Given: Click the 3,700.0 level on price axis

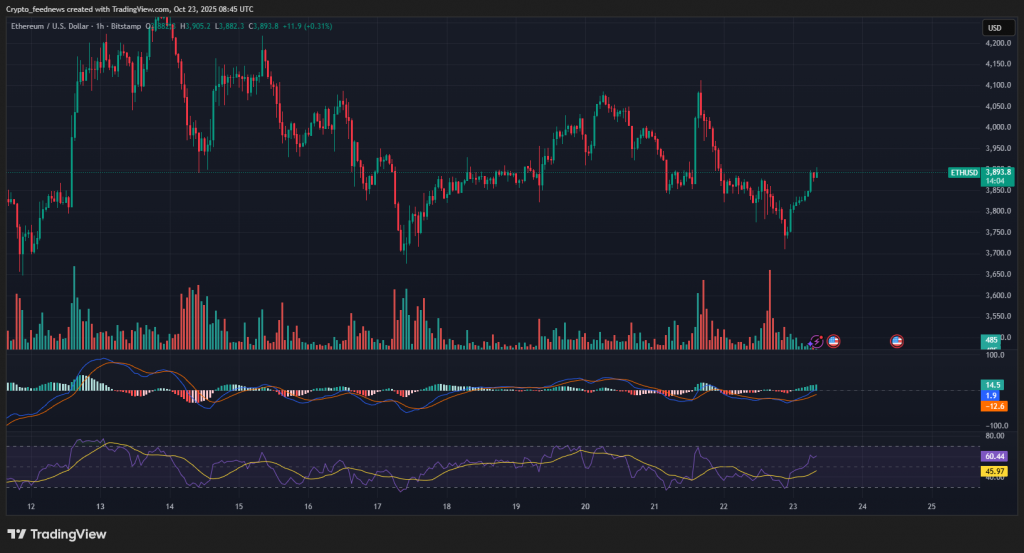Looking at the screenshot, I should tap(998, 253).
